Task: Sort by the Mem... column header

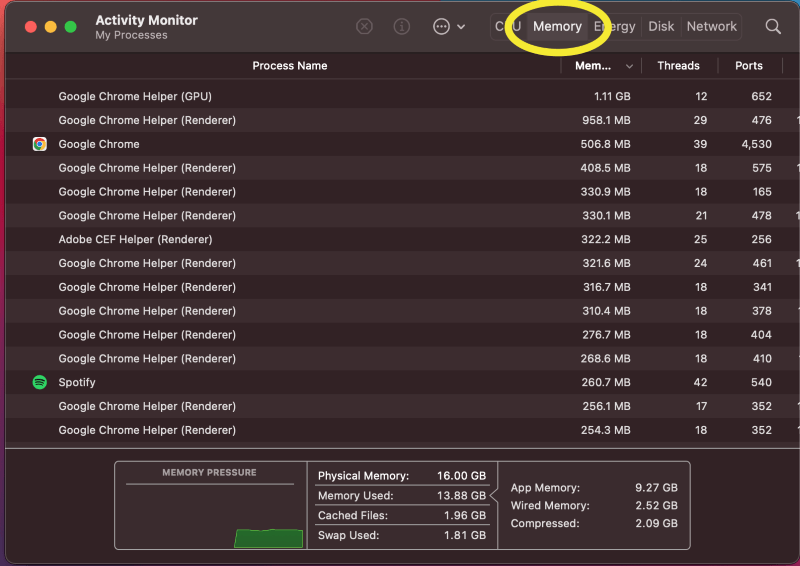Action: tap(592, 65)
